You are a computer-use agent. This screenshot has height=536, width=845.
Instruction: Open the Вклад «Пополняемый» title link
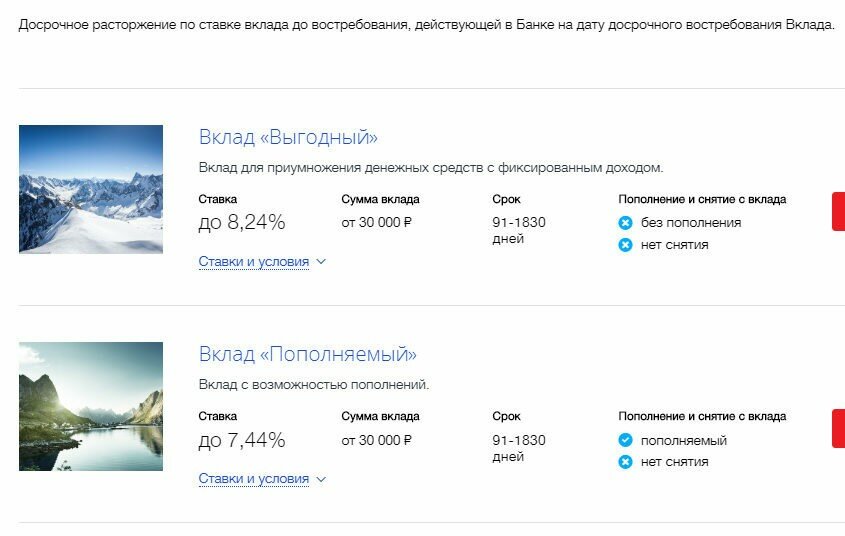click(x=307, y=355)
